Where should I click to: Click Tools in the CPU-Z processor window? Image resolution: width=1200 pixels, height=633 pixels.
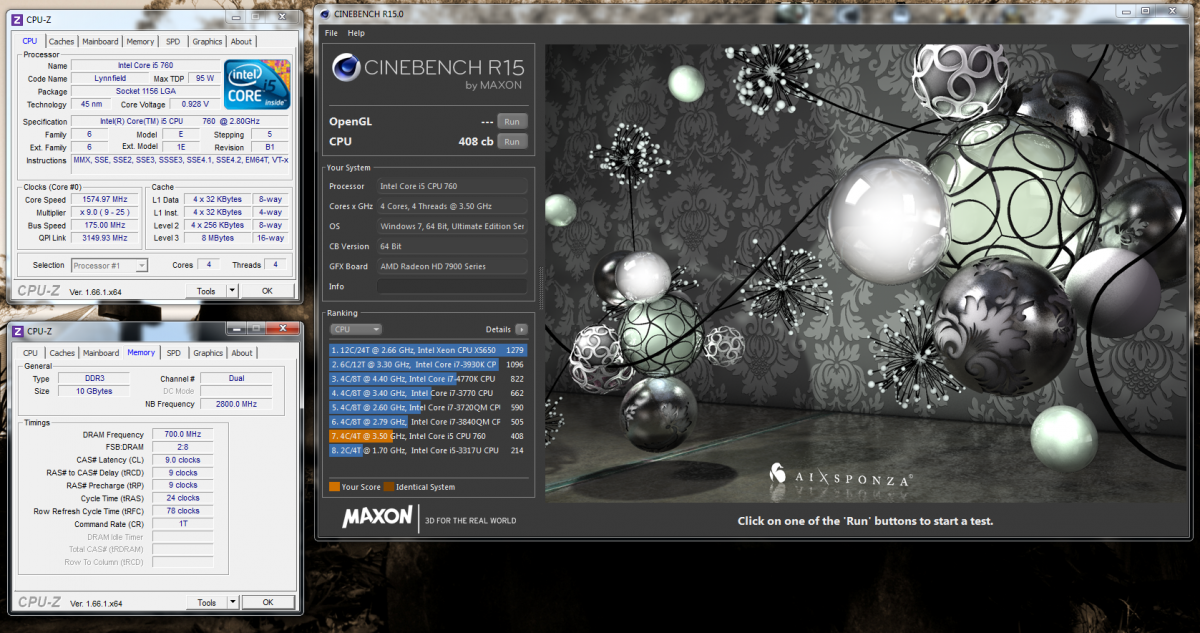(x=206, y=291)
